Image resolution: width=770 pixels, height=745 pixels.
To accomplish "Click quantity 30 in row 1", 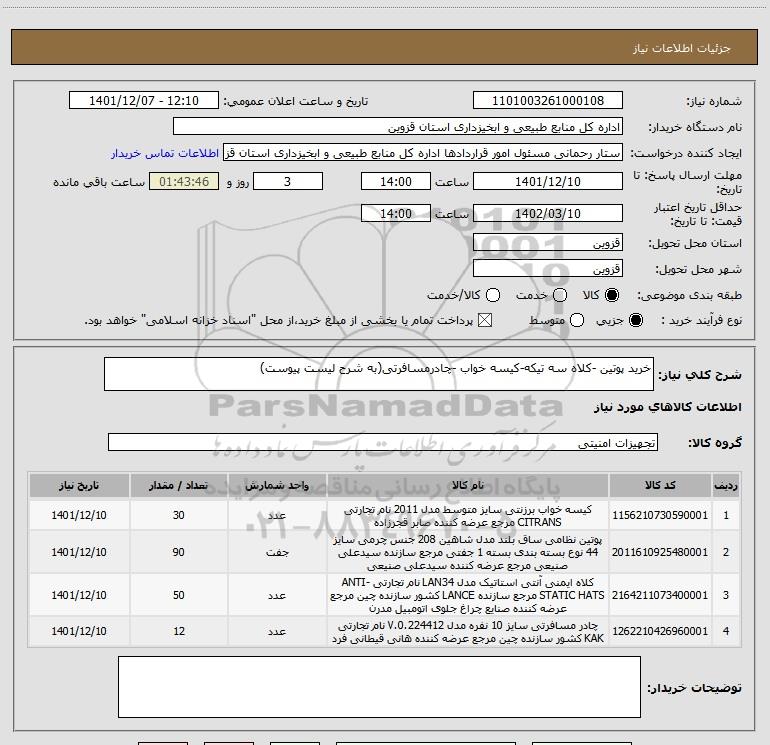I will (x=178, y=515).
